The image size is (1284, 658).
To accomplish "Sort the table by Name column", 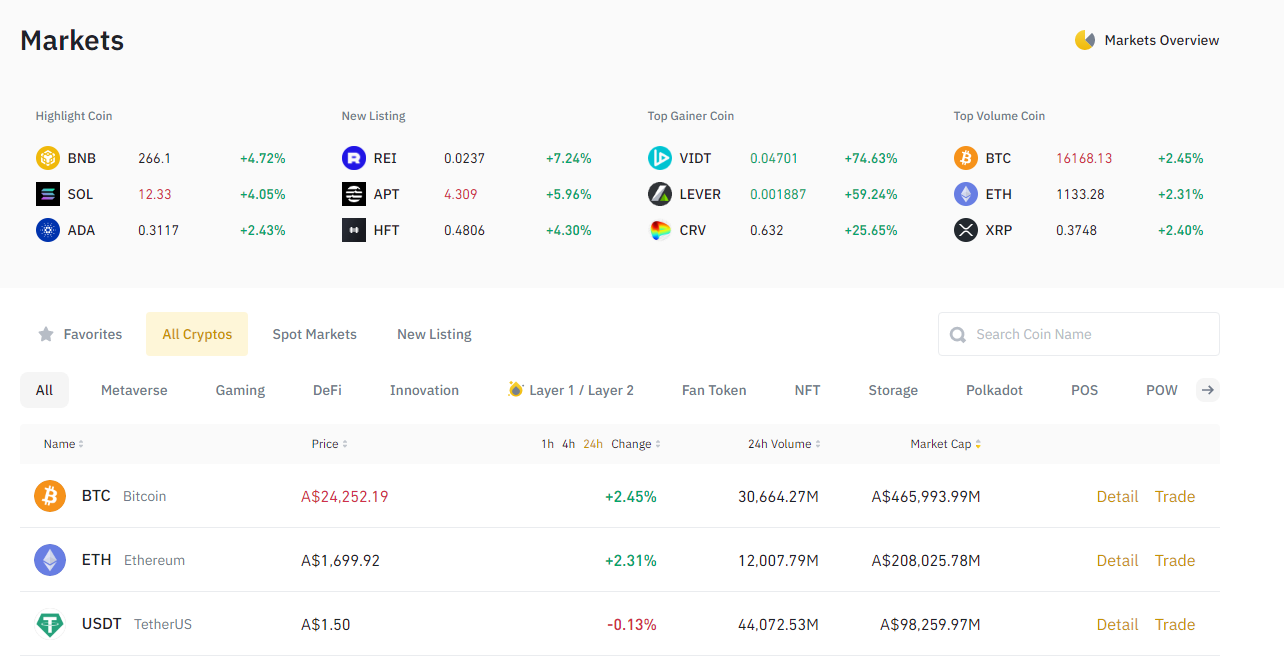I will tap(64, 444).
